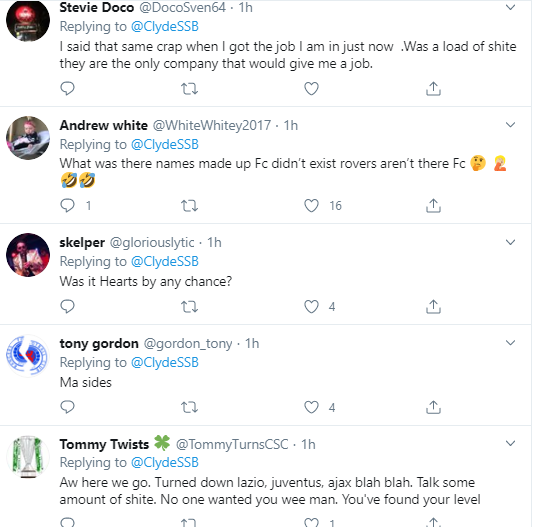Viewport: 558px width, 527px height.
Task: Reply to Andrew white's tweet
Action: (67, 206)
